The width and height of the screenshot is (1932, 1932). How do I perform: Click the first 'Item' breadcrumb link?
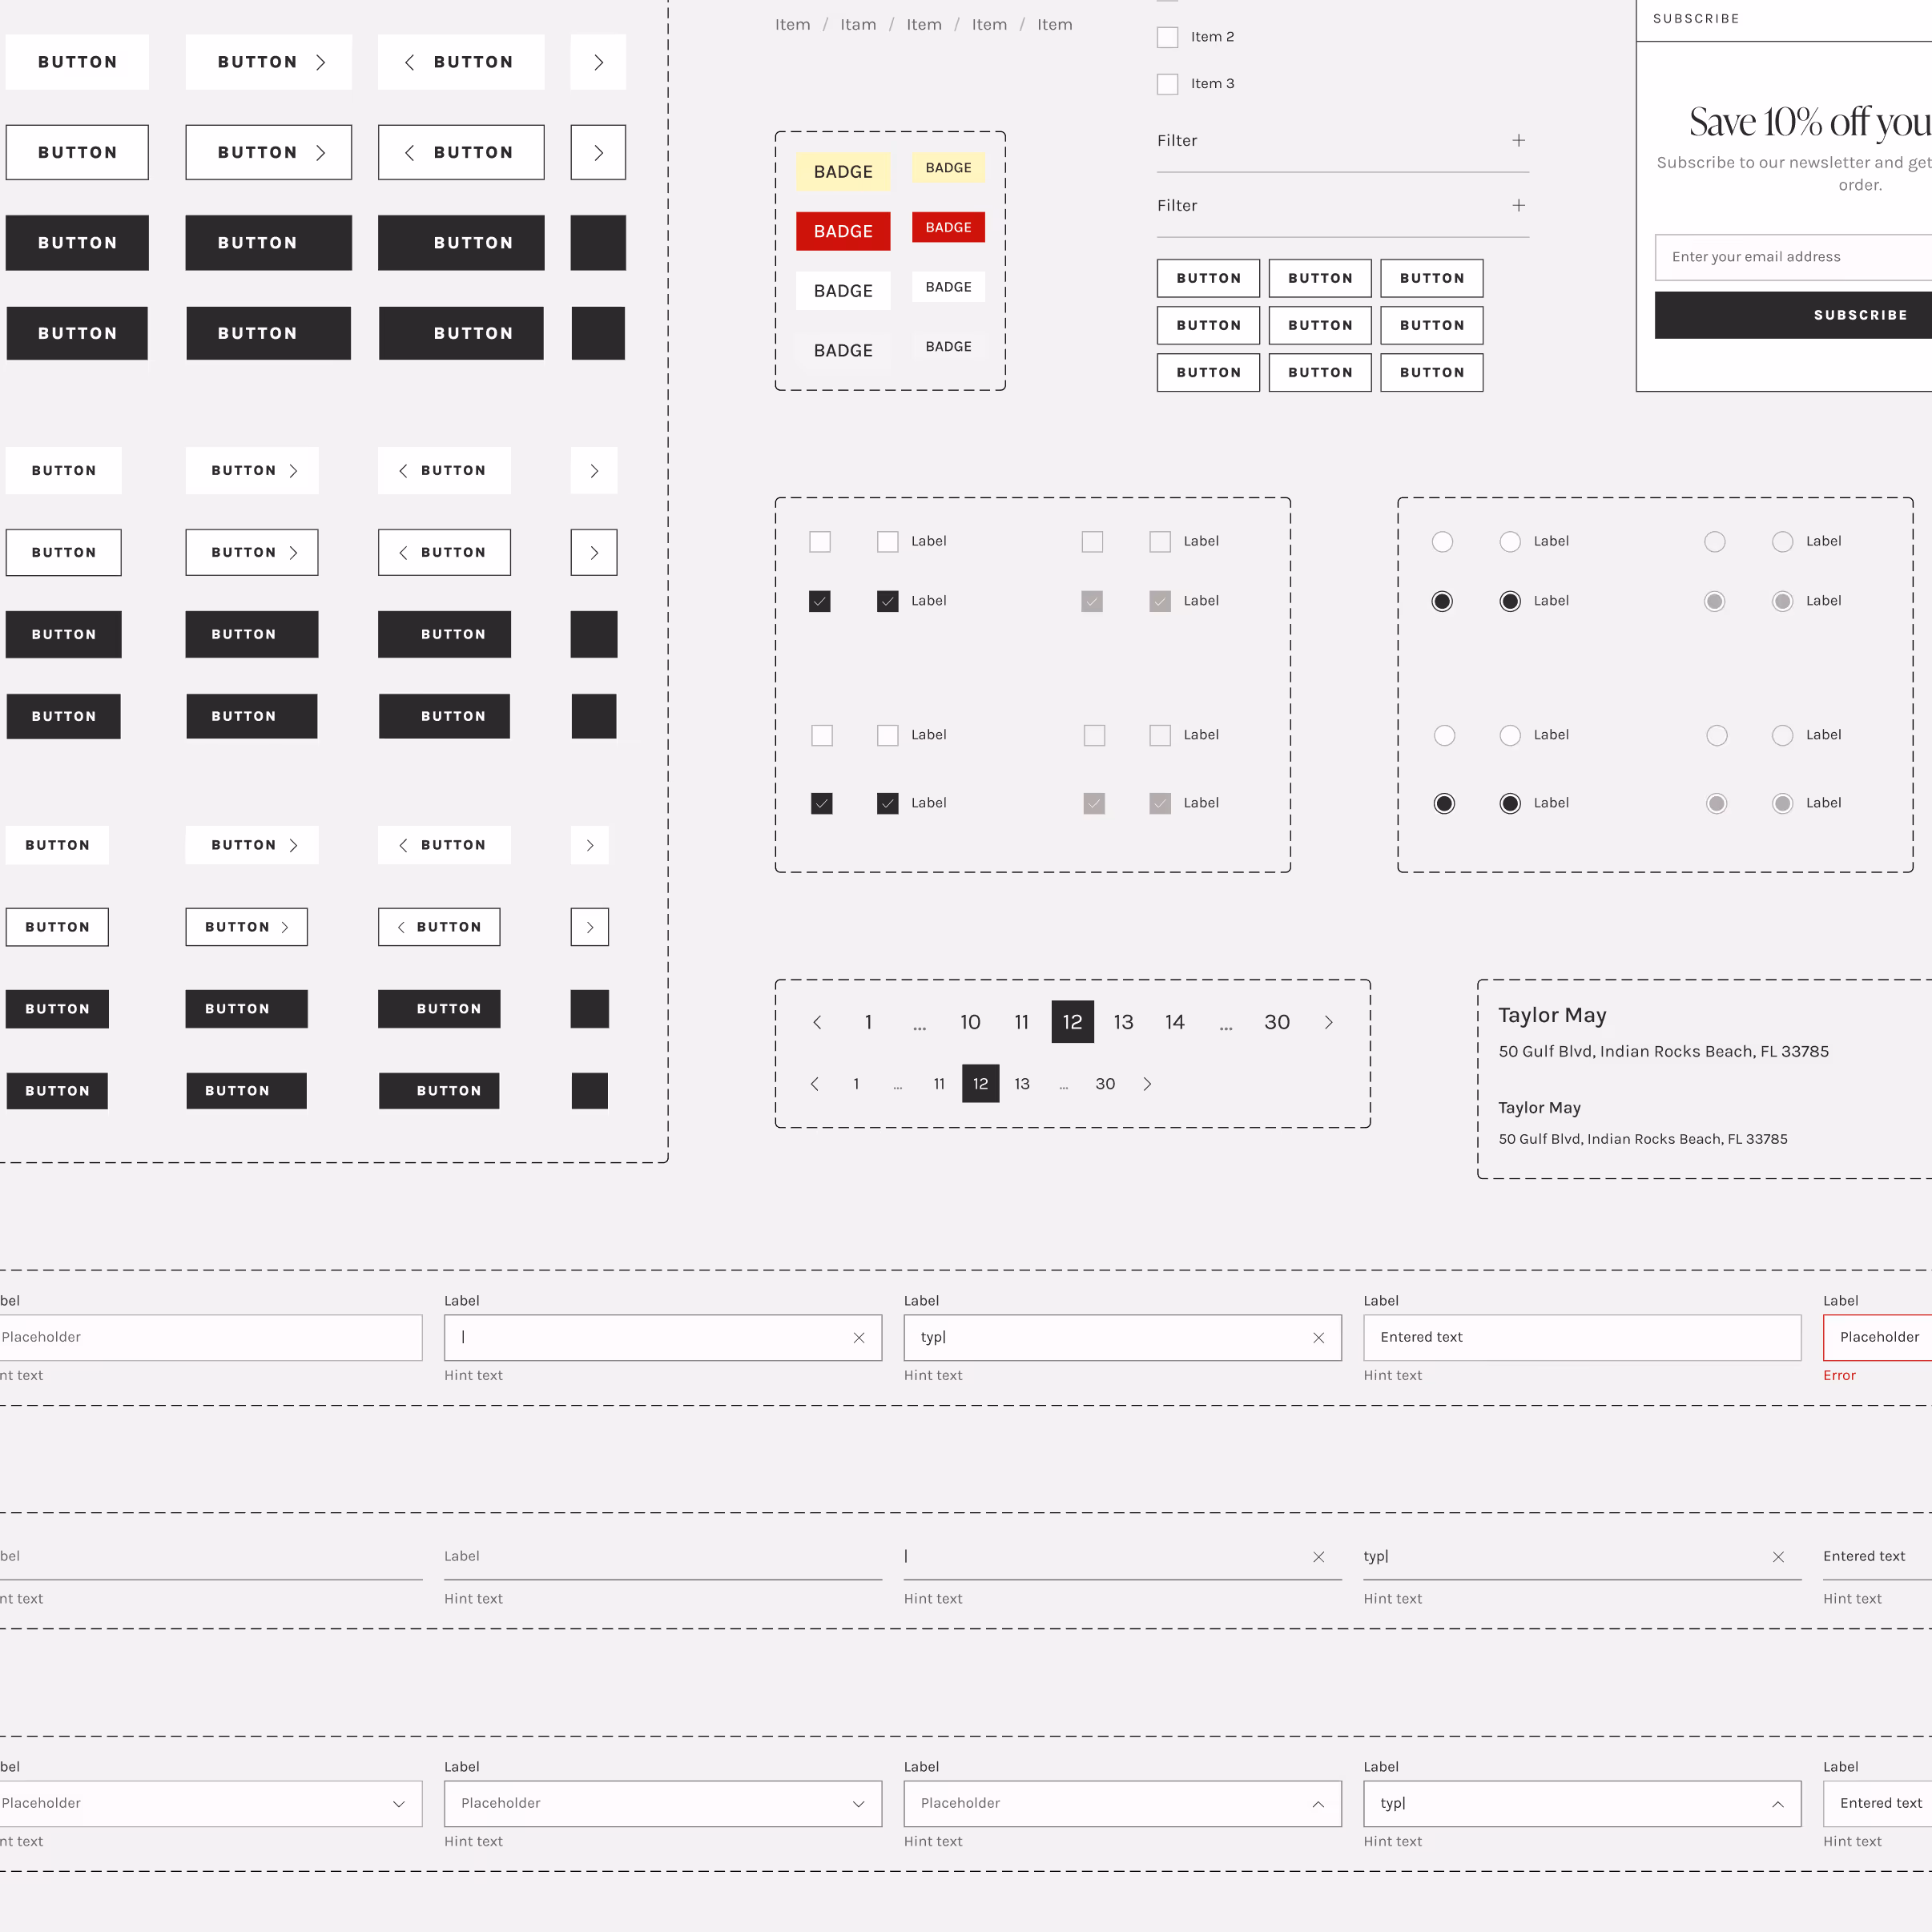tap(792, 24)
